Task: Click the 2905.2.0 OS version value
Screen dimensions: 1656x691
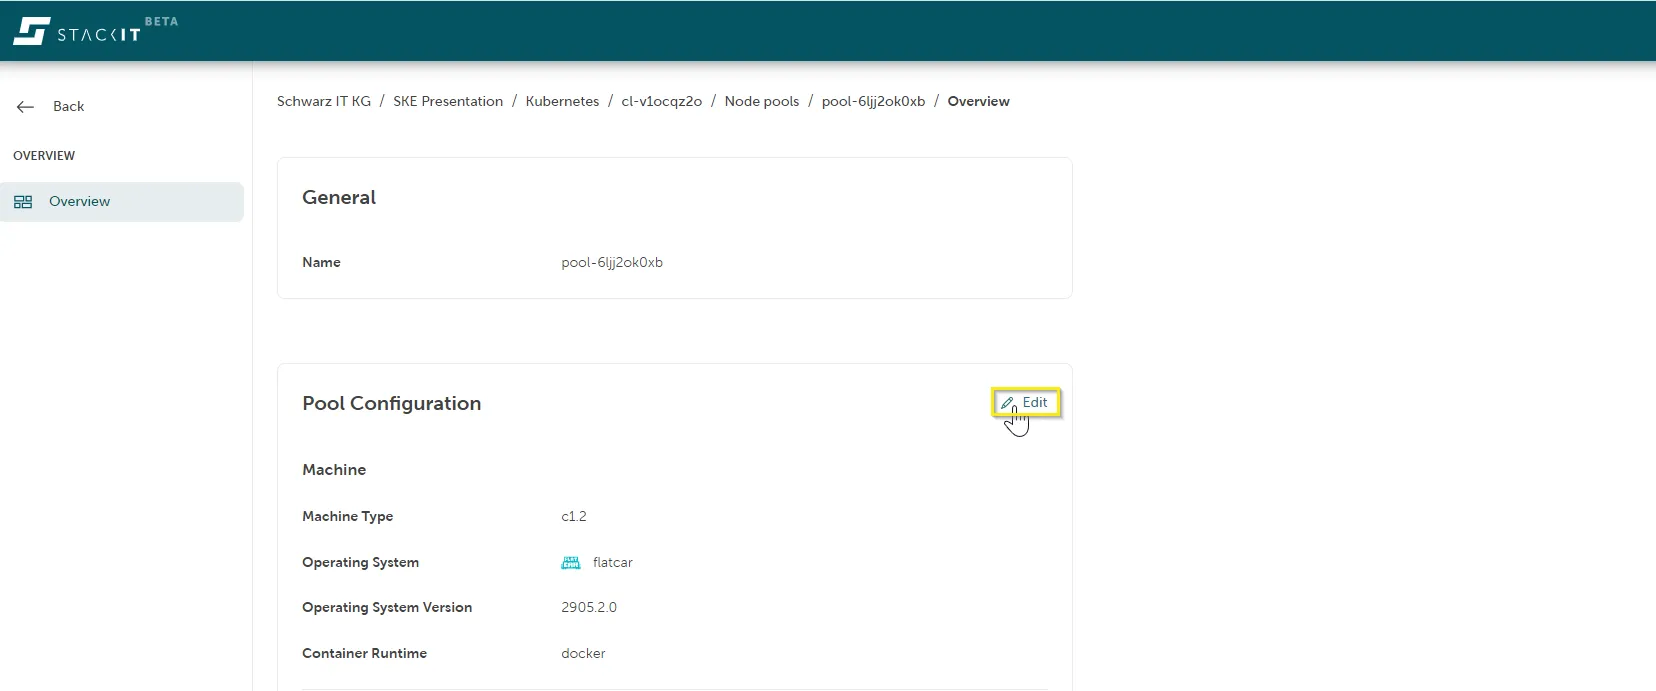Action: coord(589,608)
